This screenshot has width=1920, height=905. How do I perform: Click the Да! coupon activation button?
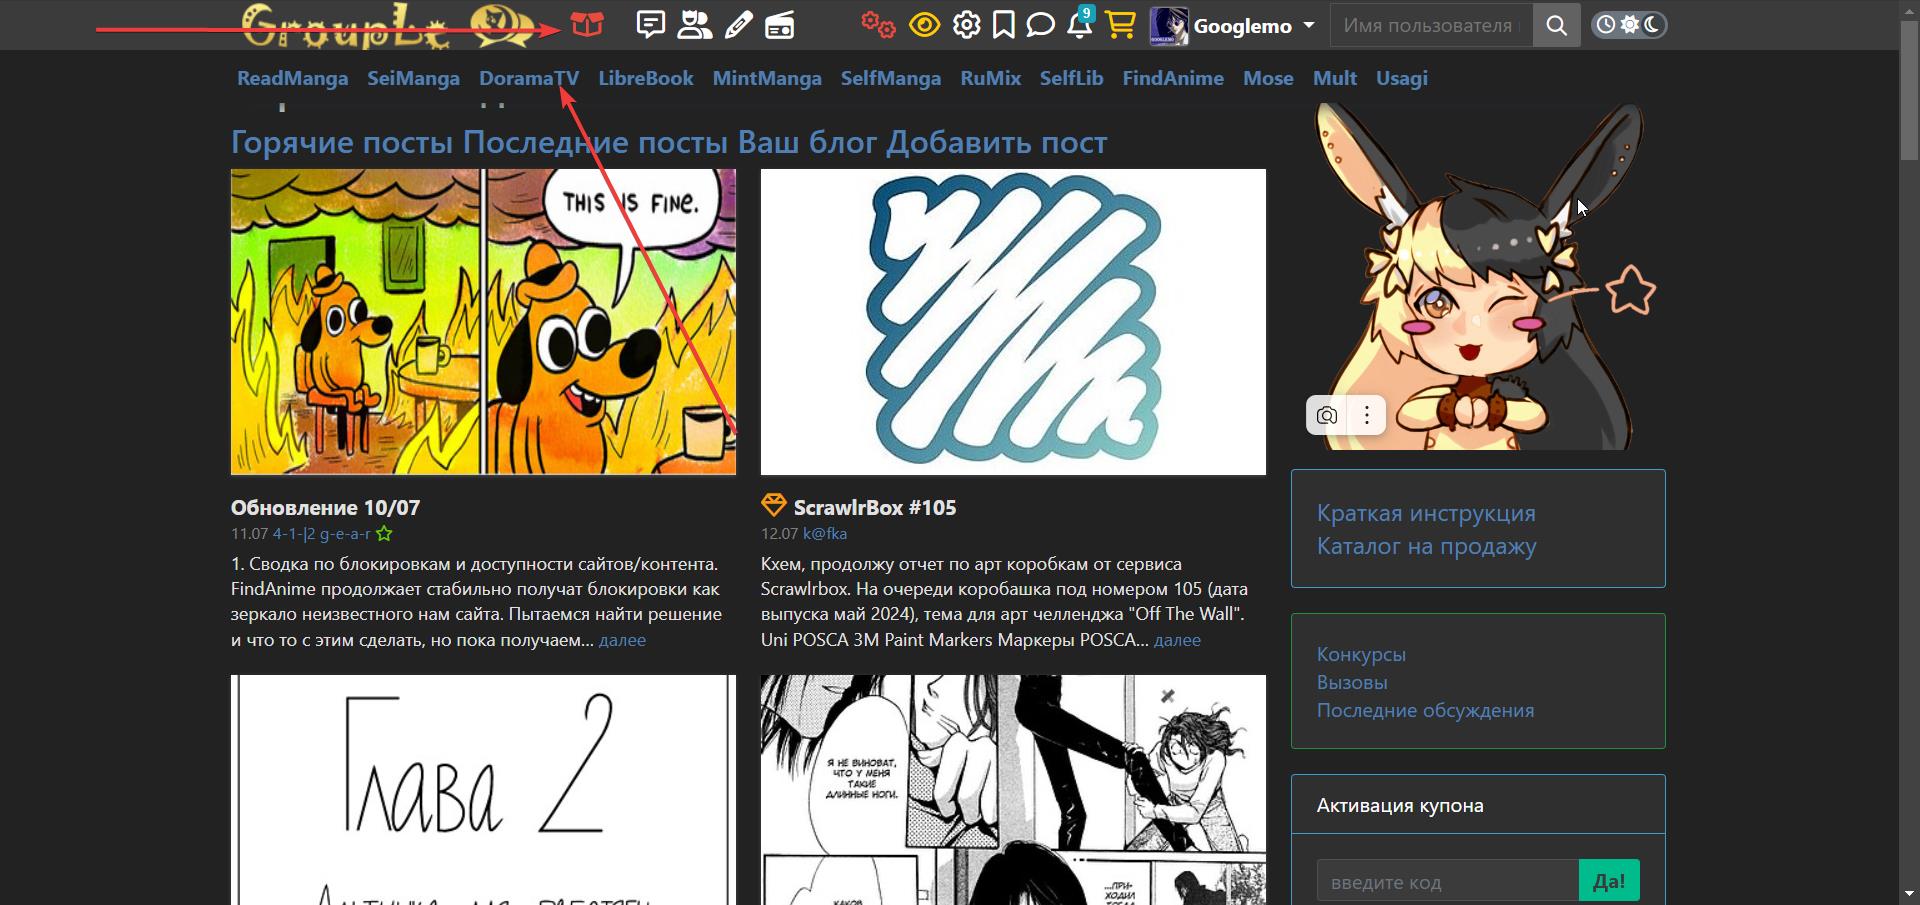pos(1609,881)
